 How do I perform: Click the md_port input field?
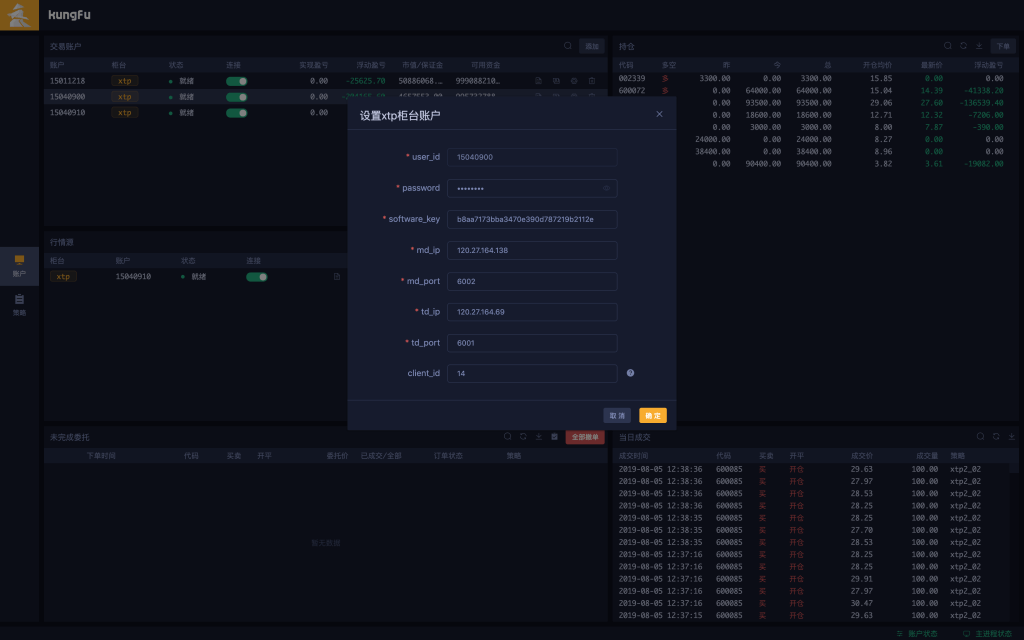532,281
